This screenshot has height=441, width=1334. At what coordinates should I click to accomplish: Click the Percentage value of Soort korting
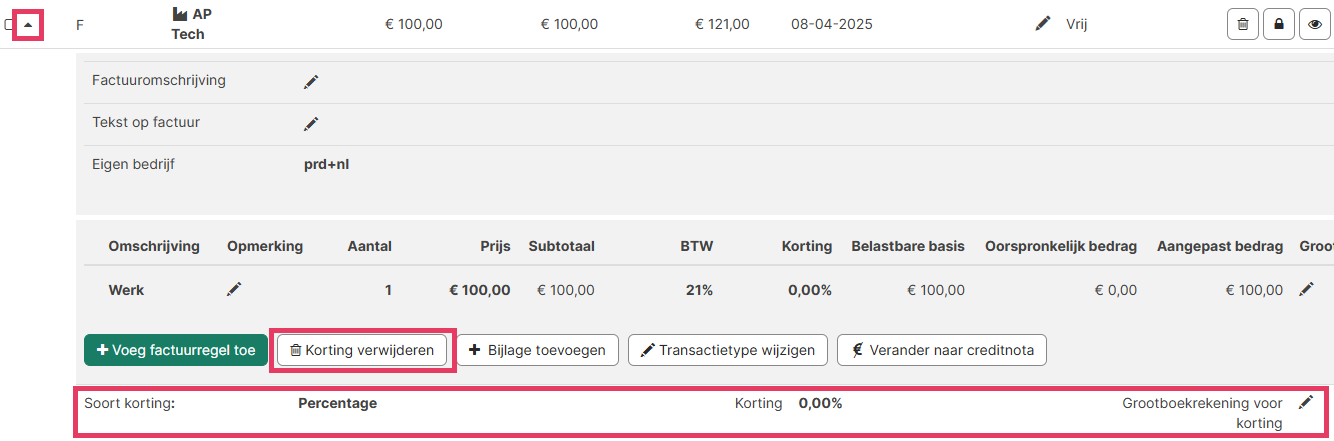337,404
